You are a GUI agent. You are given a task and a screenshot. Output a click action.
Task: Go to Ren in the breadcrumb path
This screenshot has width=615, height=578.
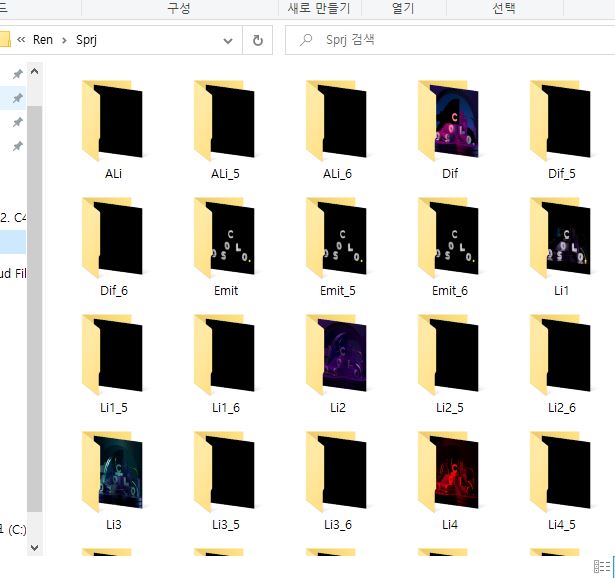coord(43,41)
